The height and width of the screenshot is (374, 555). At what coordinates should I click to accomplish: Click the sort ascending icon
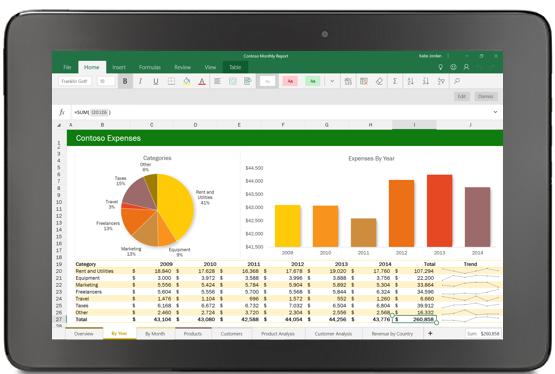point(410,81)
